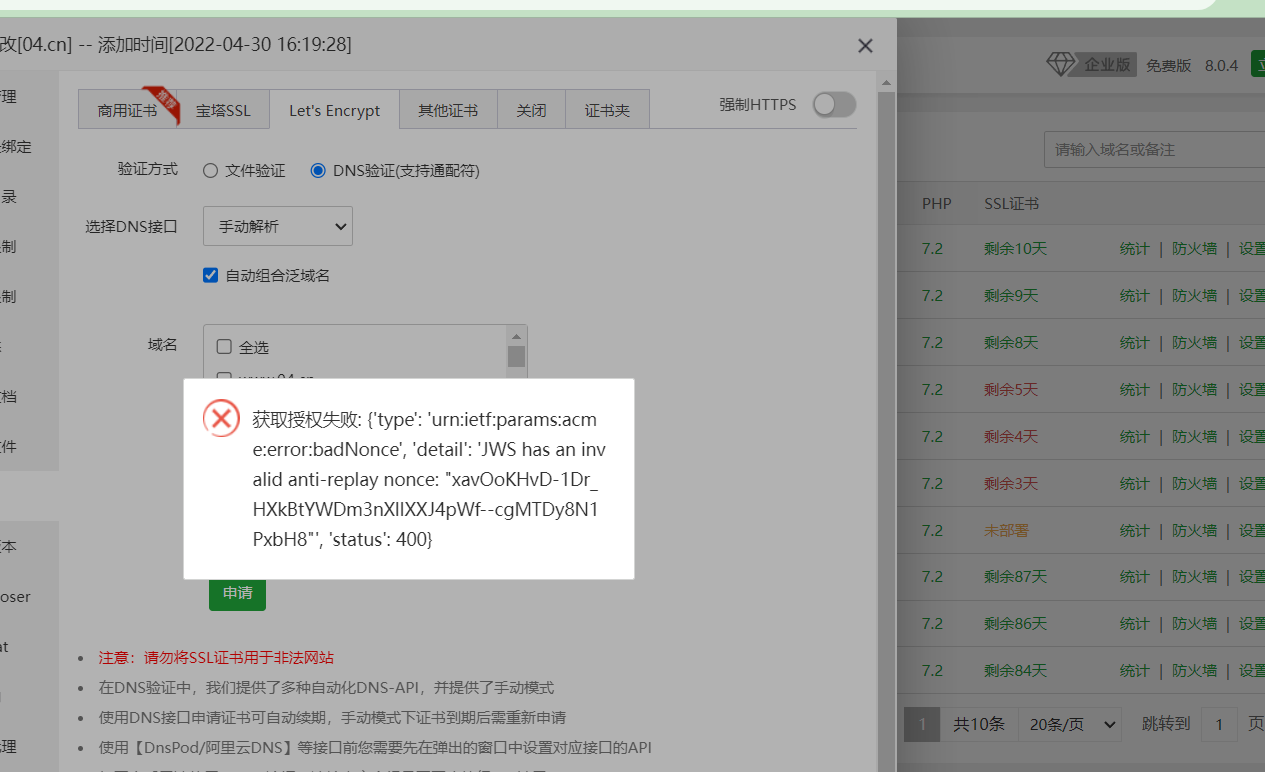Select the Let's Encrypt tab
Screen dimensions: 1265x772
coord(334,110)
